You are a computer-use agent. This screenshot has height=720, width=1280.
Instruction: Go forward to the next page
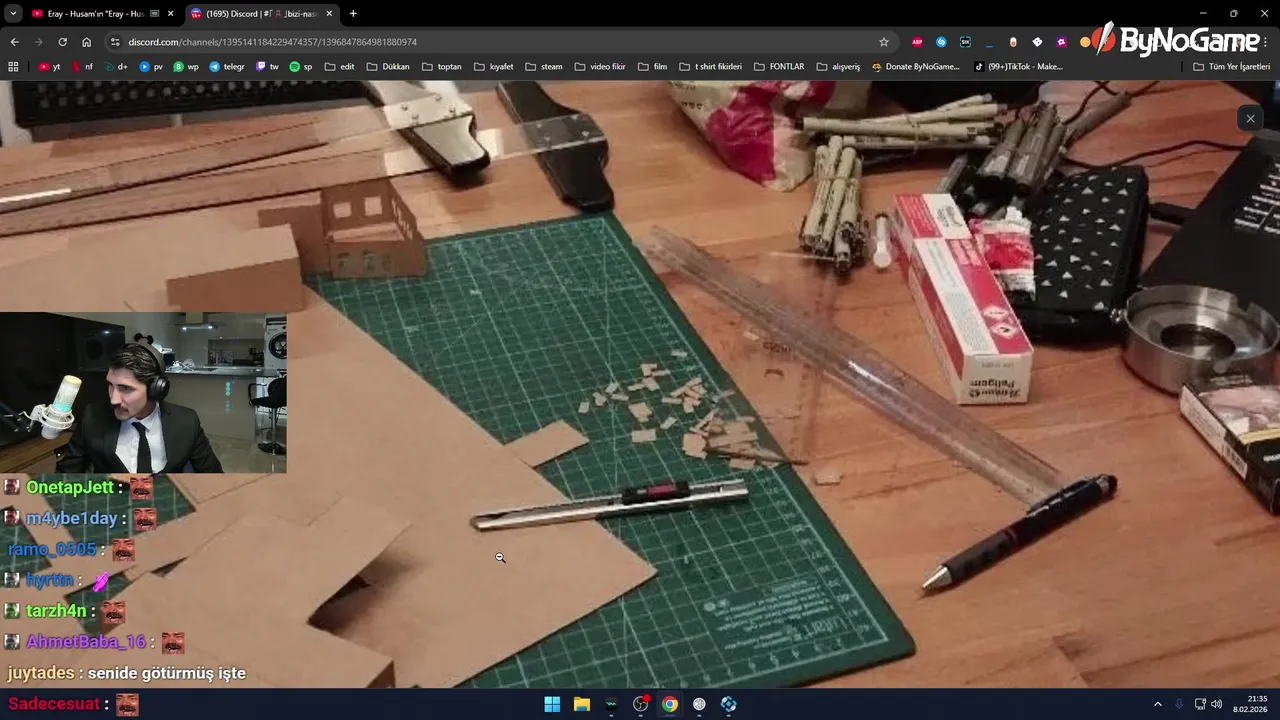tap(38, 42)
